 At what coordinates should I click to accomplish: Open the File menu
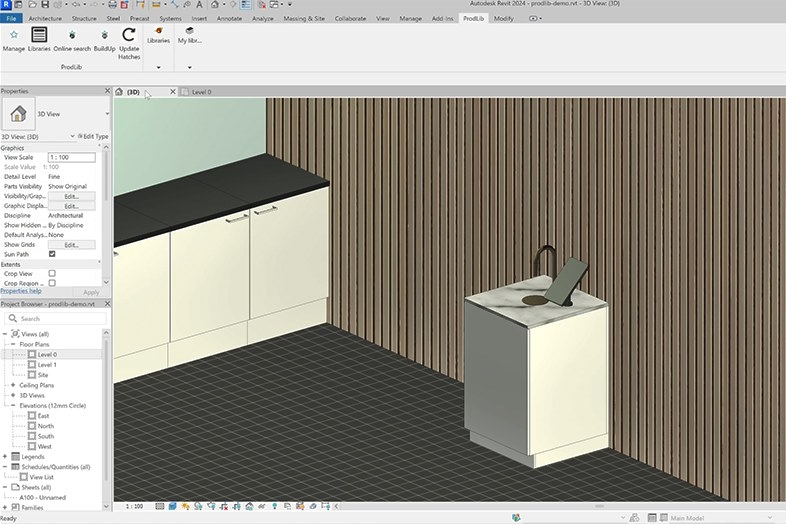11,19
